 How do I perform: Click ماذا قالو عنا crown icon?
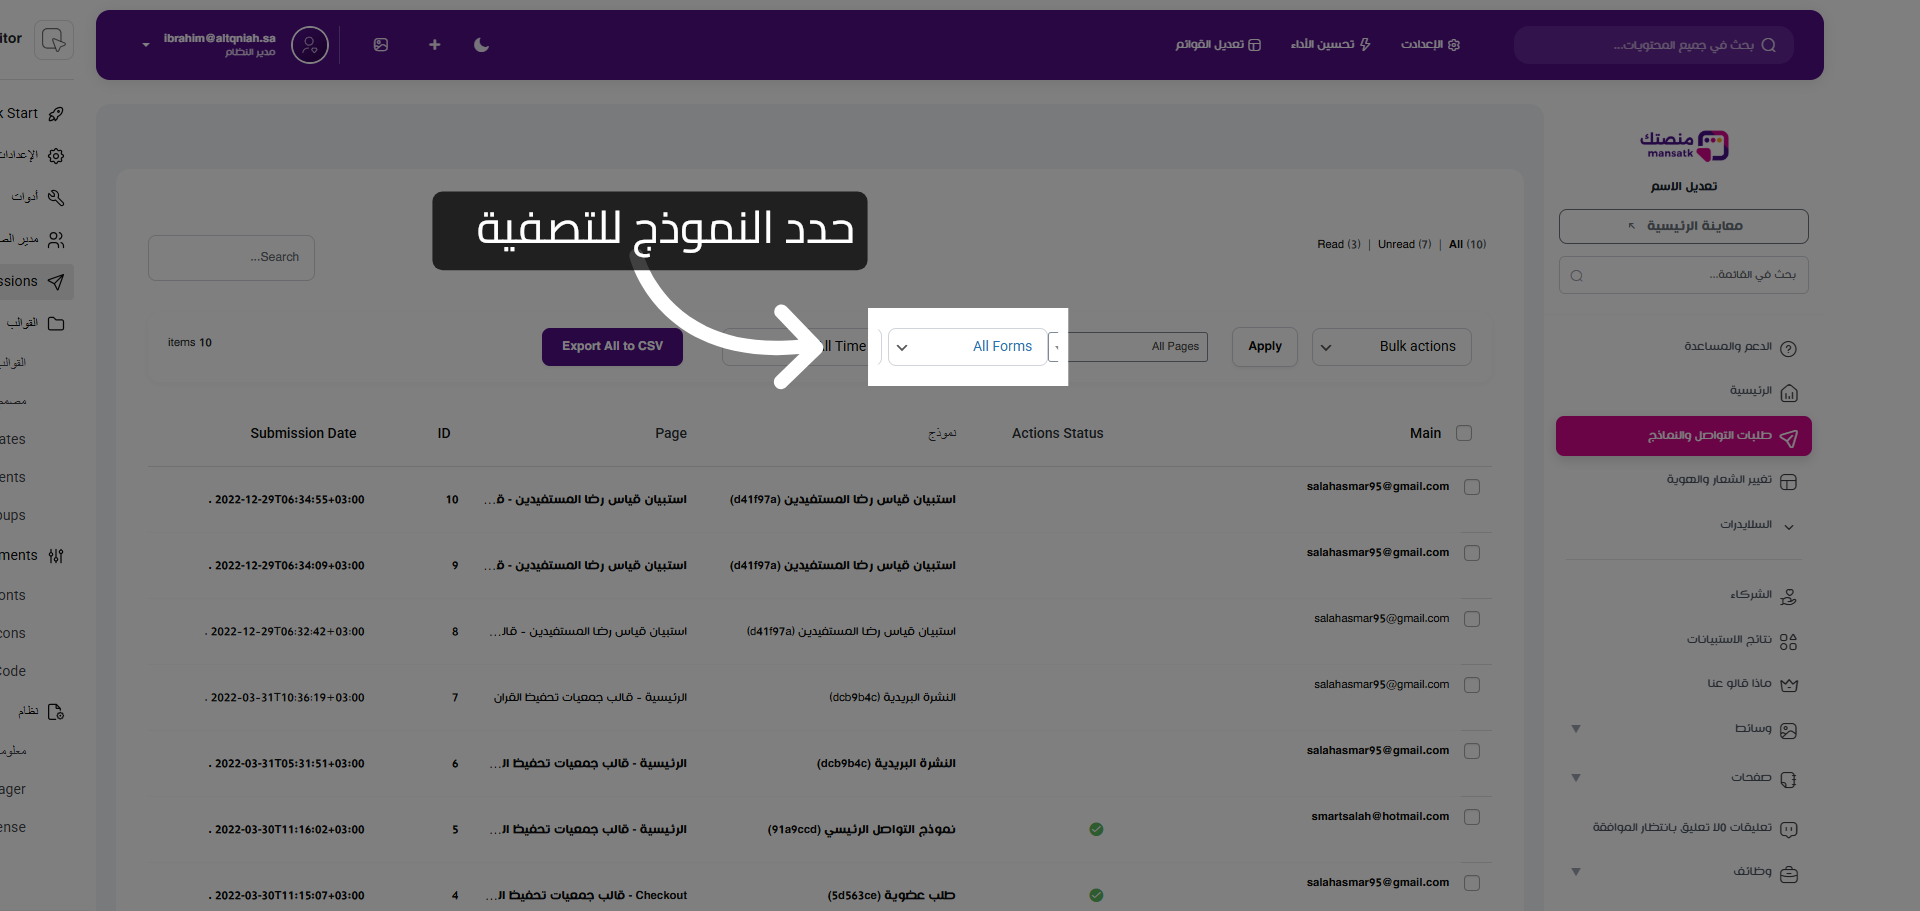click(x=1789, y=684)
